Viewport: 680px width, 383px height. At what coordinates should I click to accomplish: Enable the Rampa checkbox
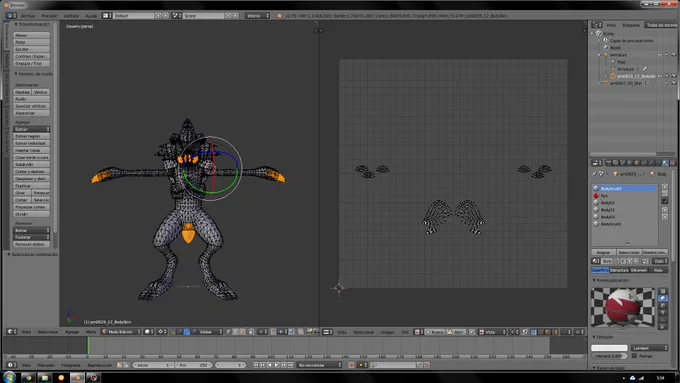point(634,356)
